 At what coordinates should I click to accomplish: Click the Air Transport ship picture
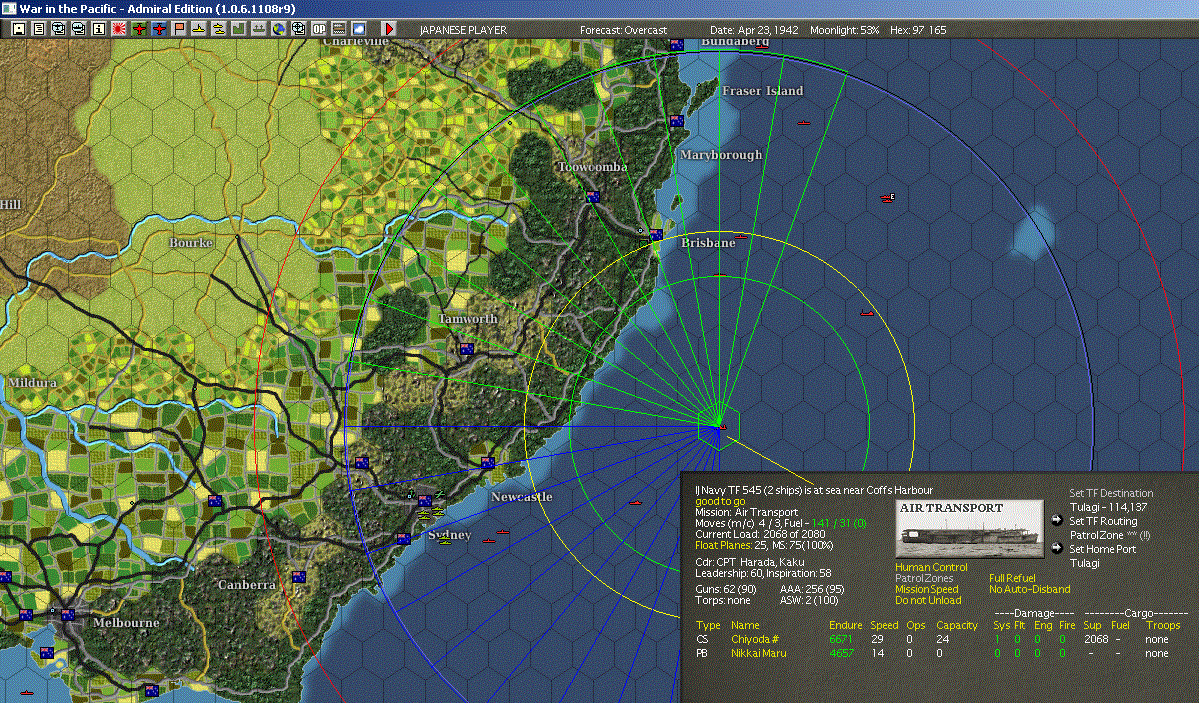(x=969, y=529)
